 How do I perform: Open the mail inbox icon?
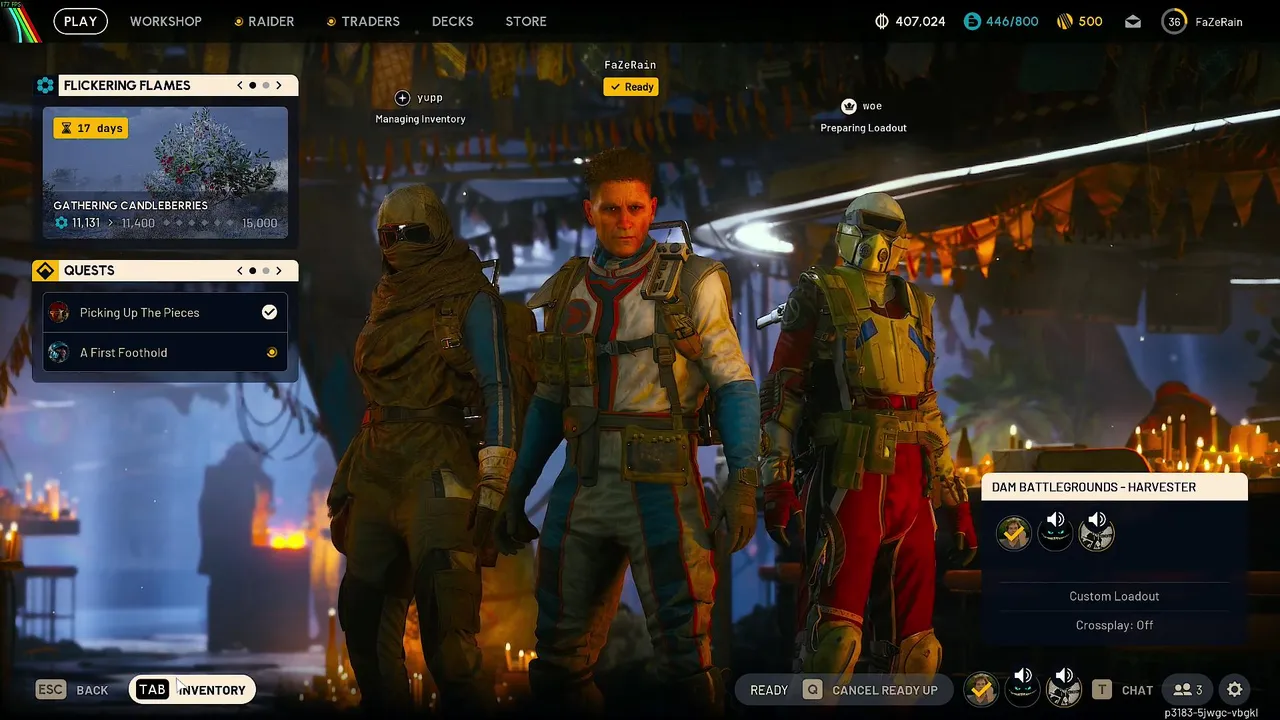1133,21
